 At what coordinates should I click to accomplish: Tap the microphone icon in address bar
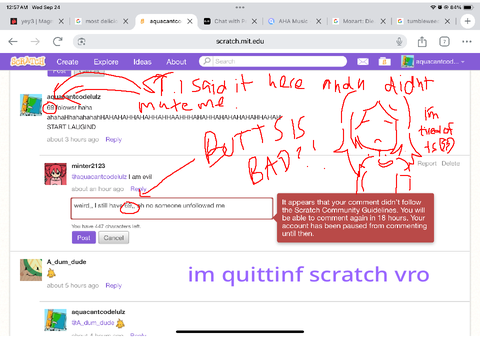pyautogui.click(x=399, y=41)
